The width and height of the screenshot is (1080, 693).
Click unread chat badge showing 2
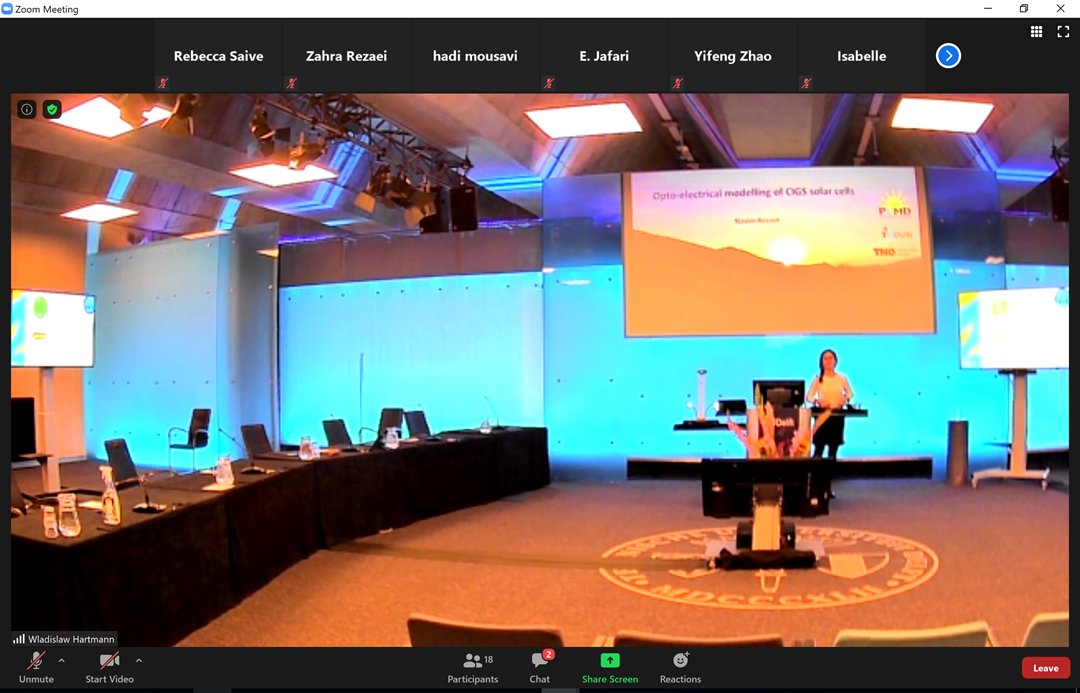pyautogui.click(x=548, y=654)
